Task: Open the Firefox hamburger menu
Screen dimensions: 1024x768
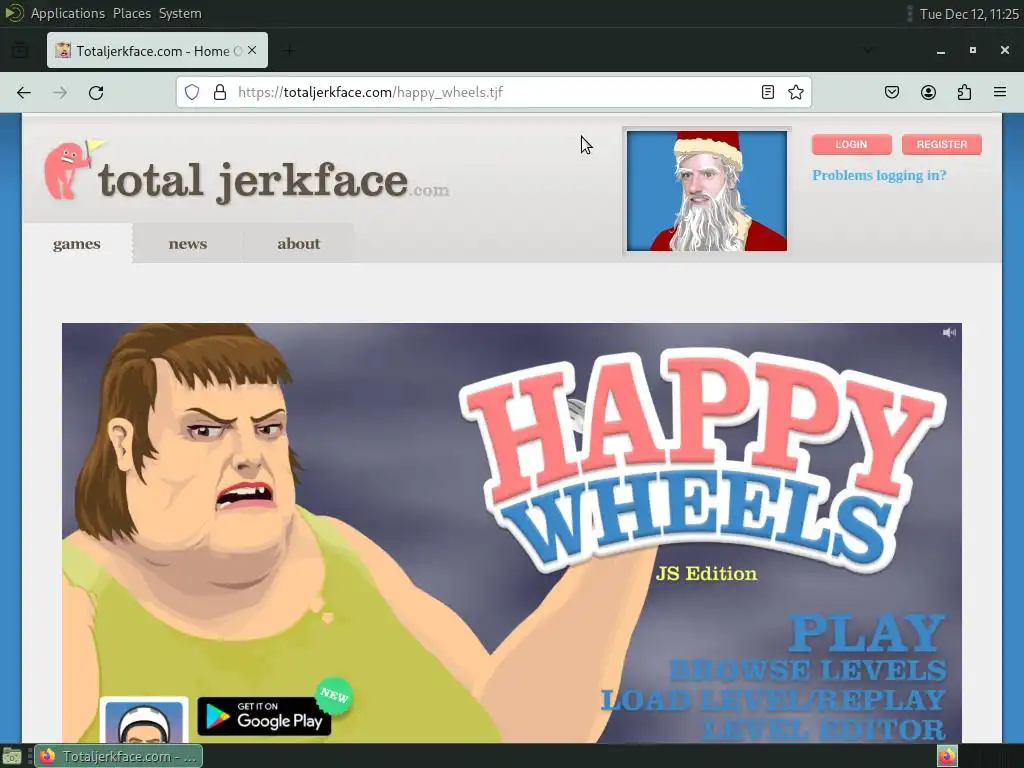Action: coord(1000,92)
